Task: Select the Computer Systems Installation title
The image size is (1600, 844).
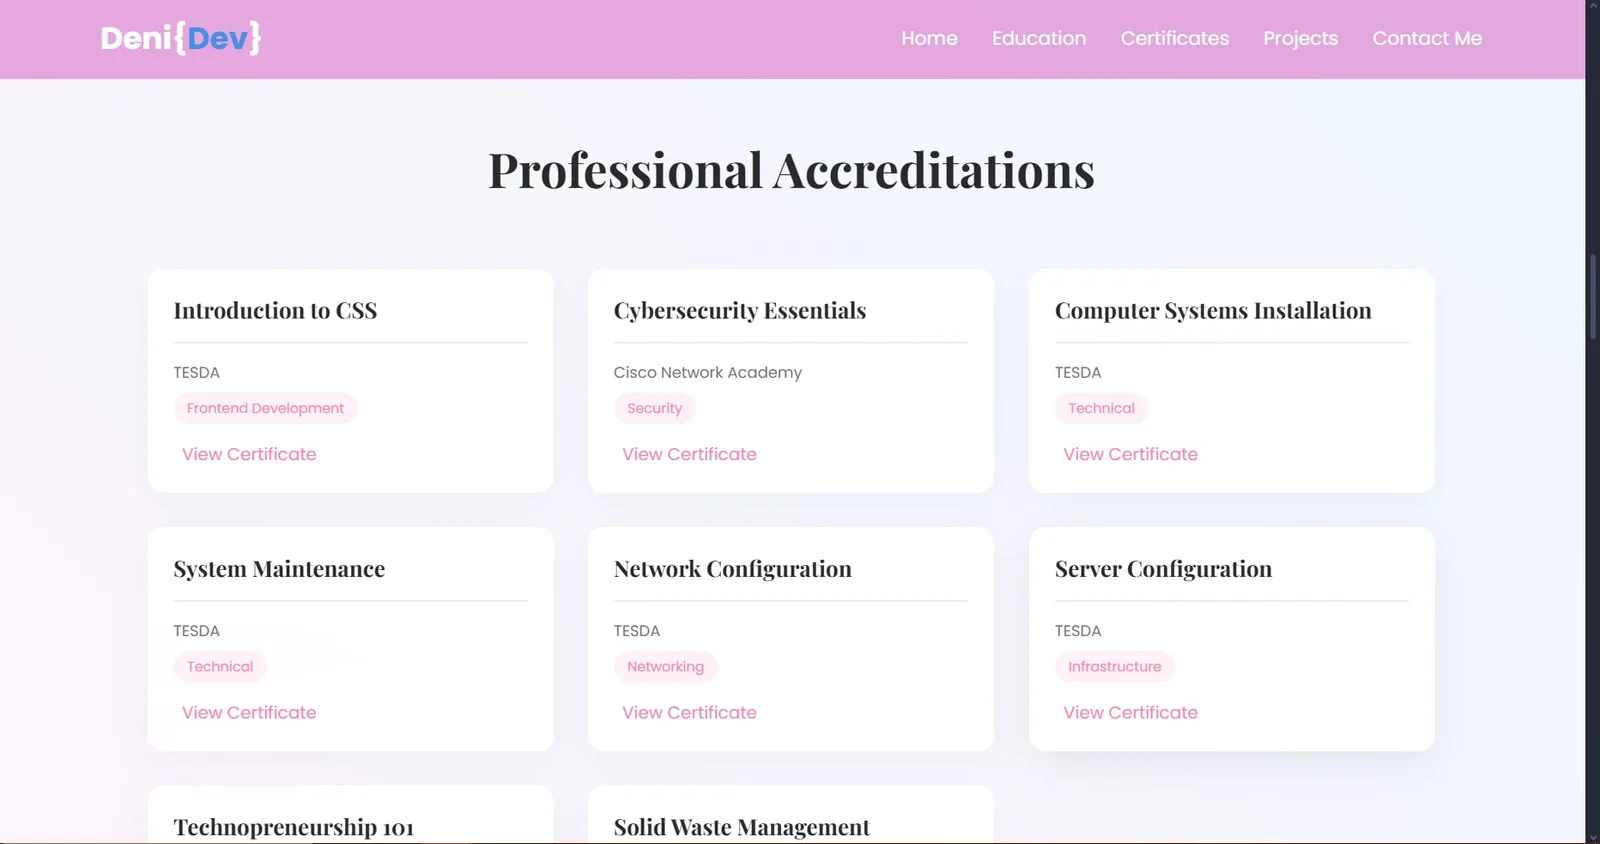Action: [x=1213, y=311]
